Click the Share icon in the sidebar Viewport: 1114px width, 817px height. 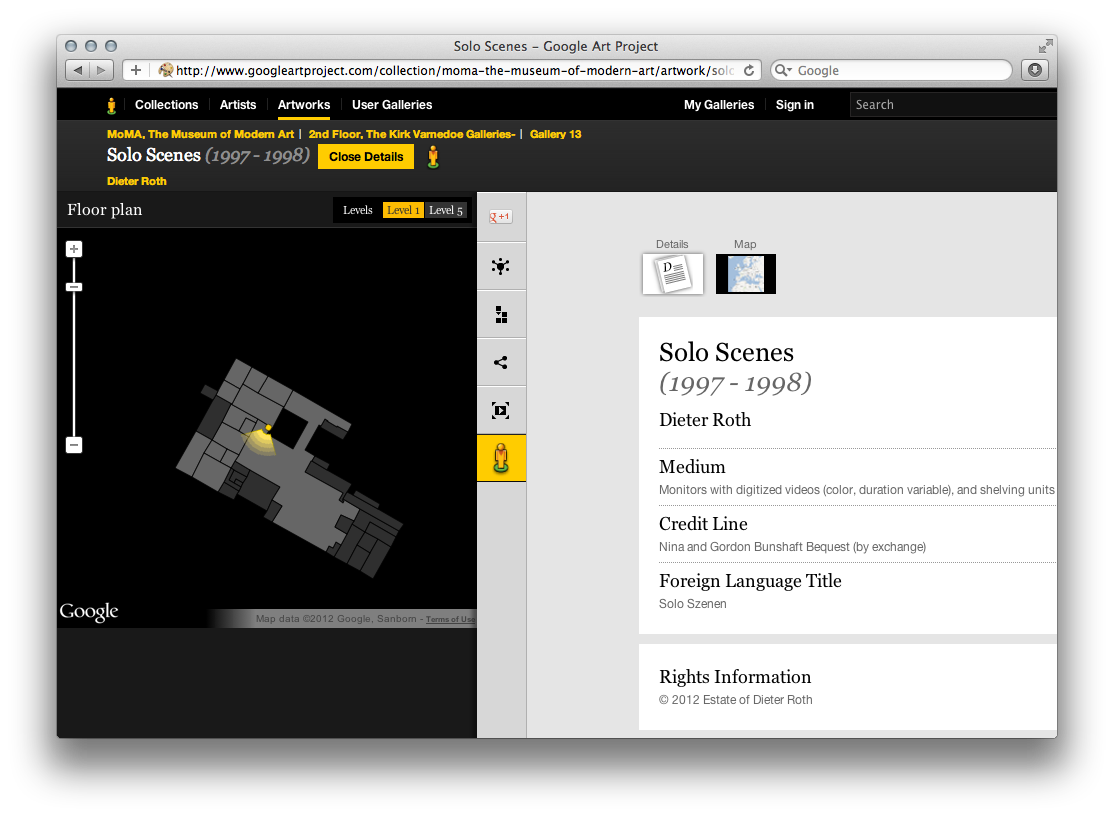click(501, 361)
